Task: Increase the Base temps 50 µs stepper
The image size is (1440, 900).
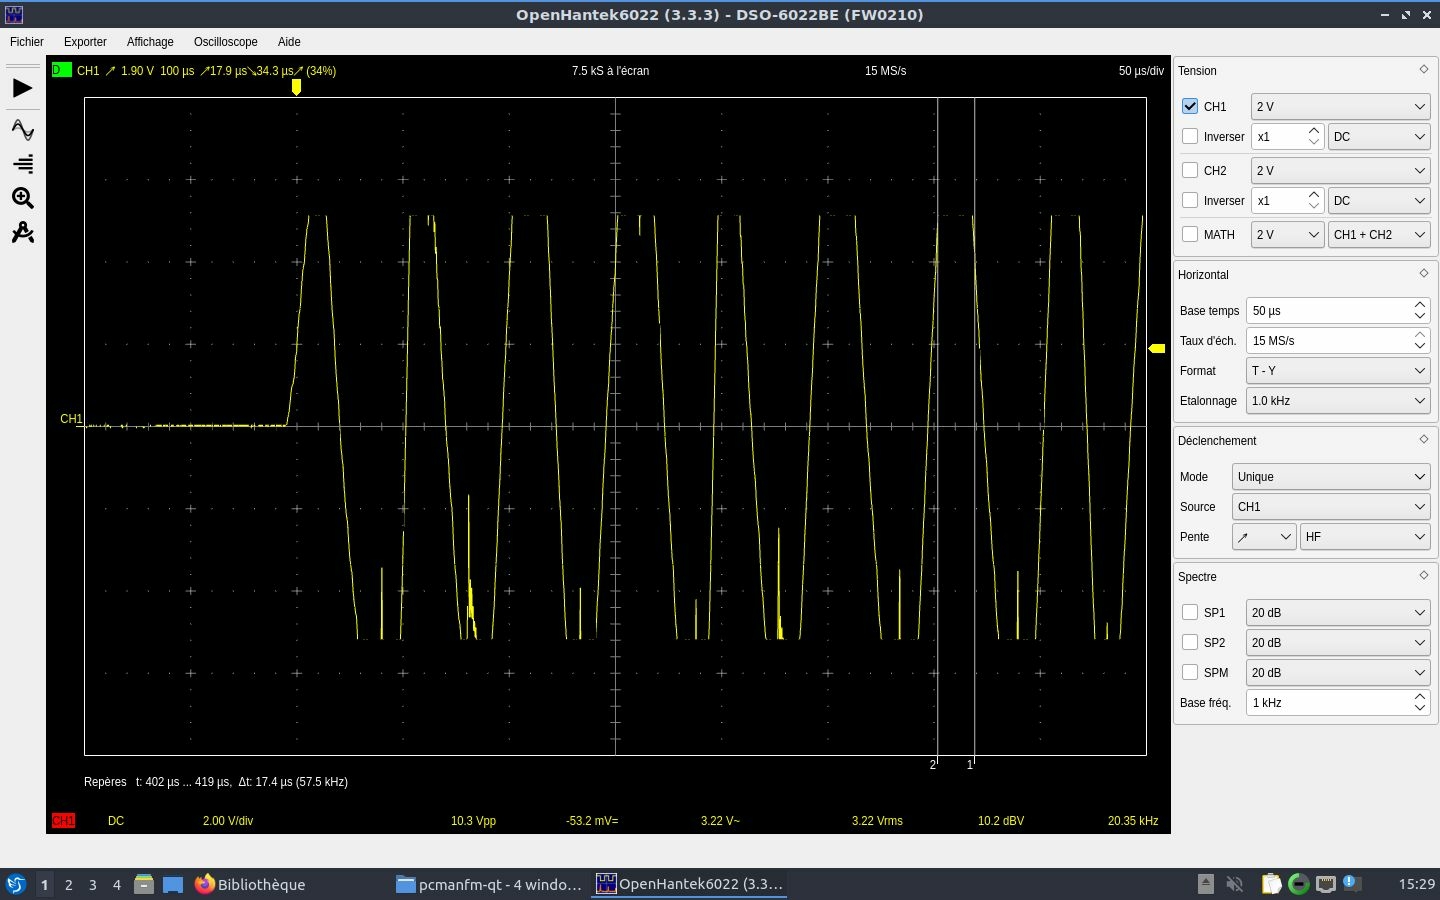Action: point(1420,304)
